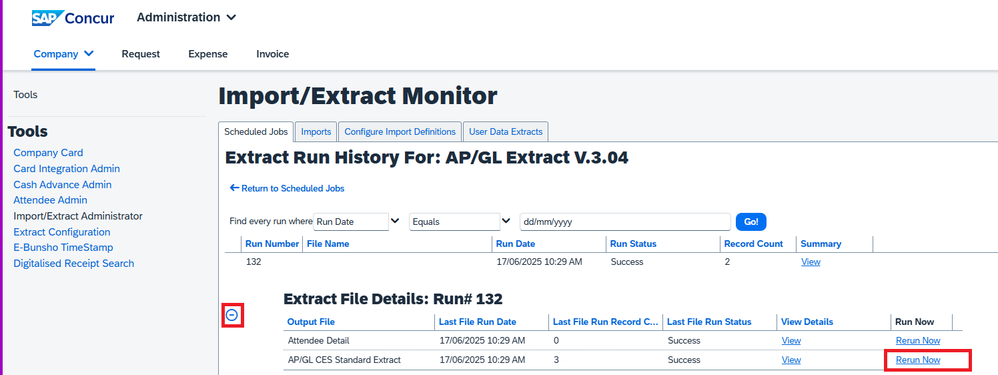Collapse run details with the minus icon
Viewport: 998px width, 375px height.
(x=232, y=315)
